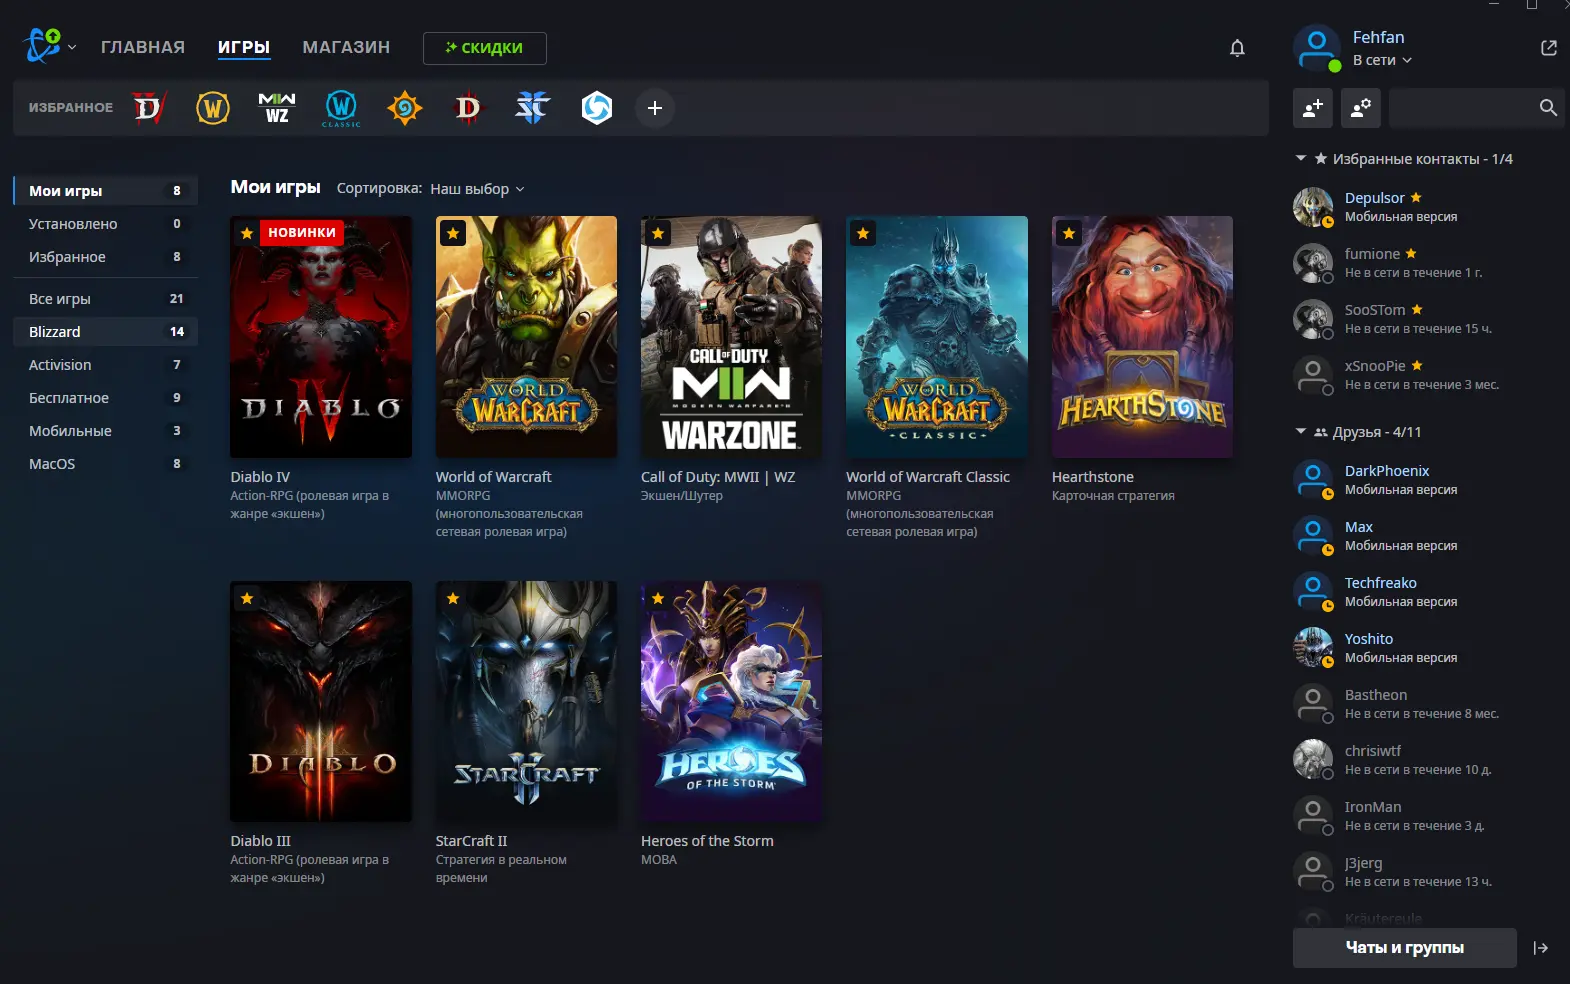The image size is (1570, 984).
Task: Click the add friend icon
Action: pyautogui.click(x=1313, y=108)
